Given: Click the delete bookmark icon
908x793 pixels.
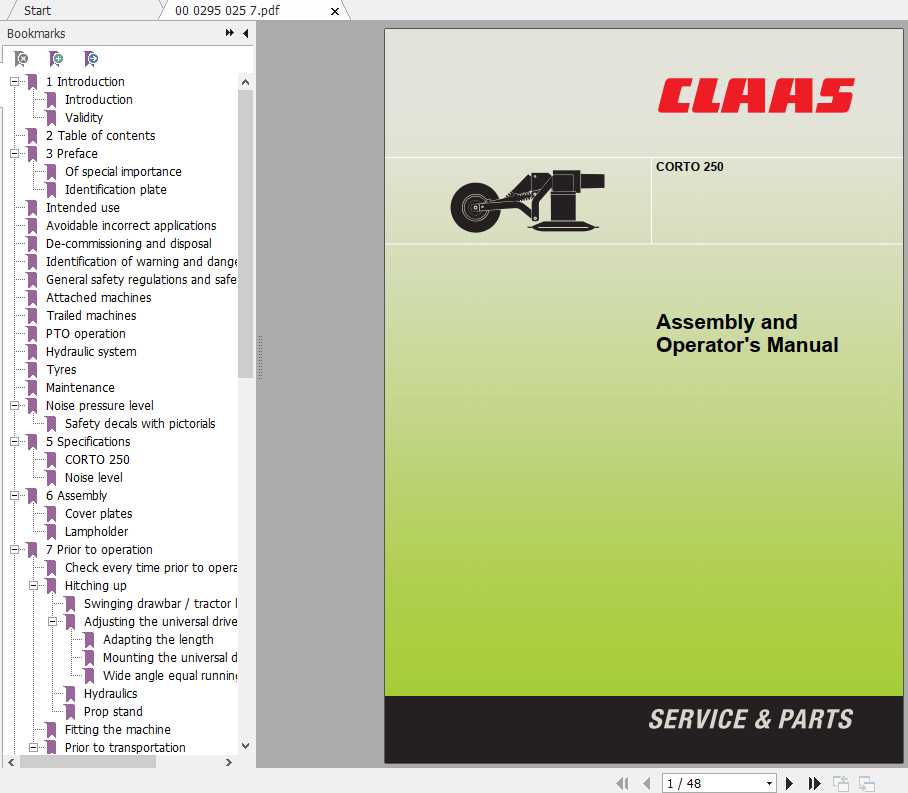Looking at the screenshot, I should point(22,59).
